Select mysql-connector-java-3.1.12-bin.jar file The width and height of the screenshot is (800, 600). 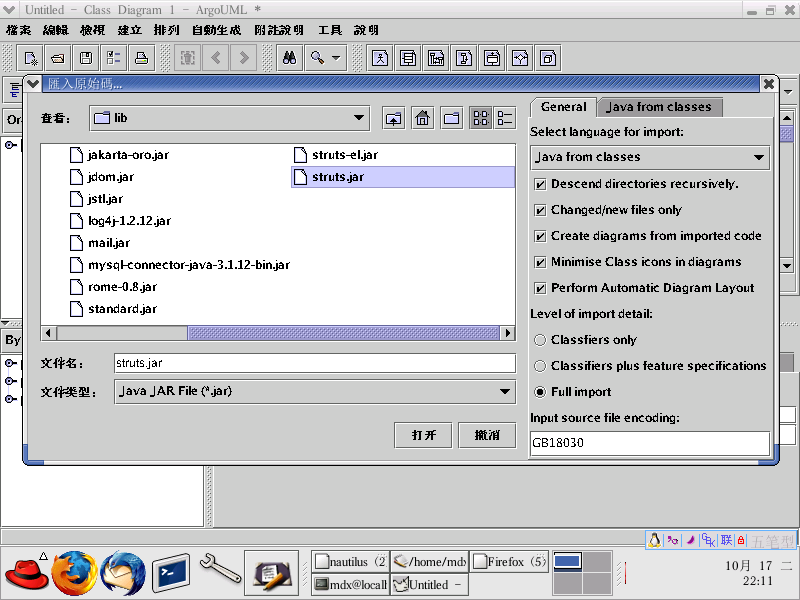click(180, 265)
